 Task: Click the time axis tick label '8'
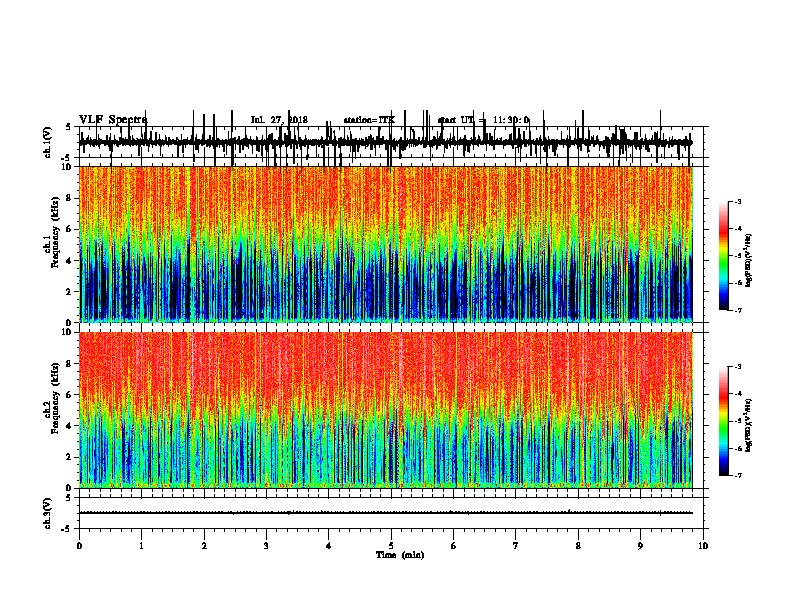coord(578,545)
